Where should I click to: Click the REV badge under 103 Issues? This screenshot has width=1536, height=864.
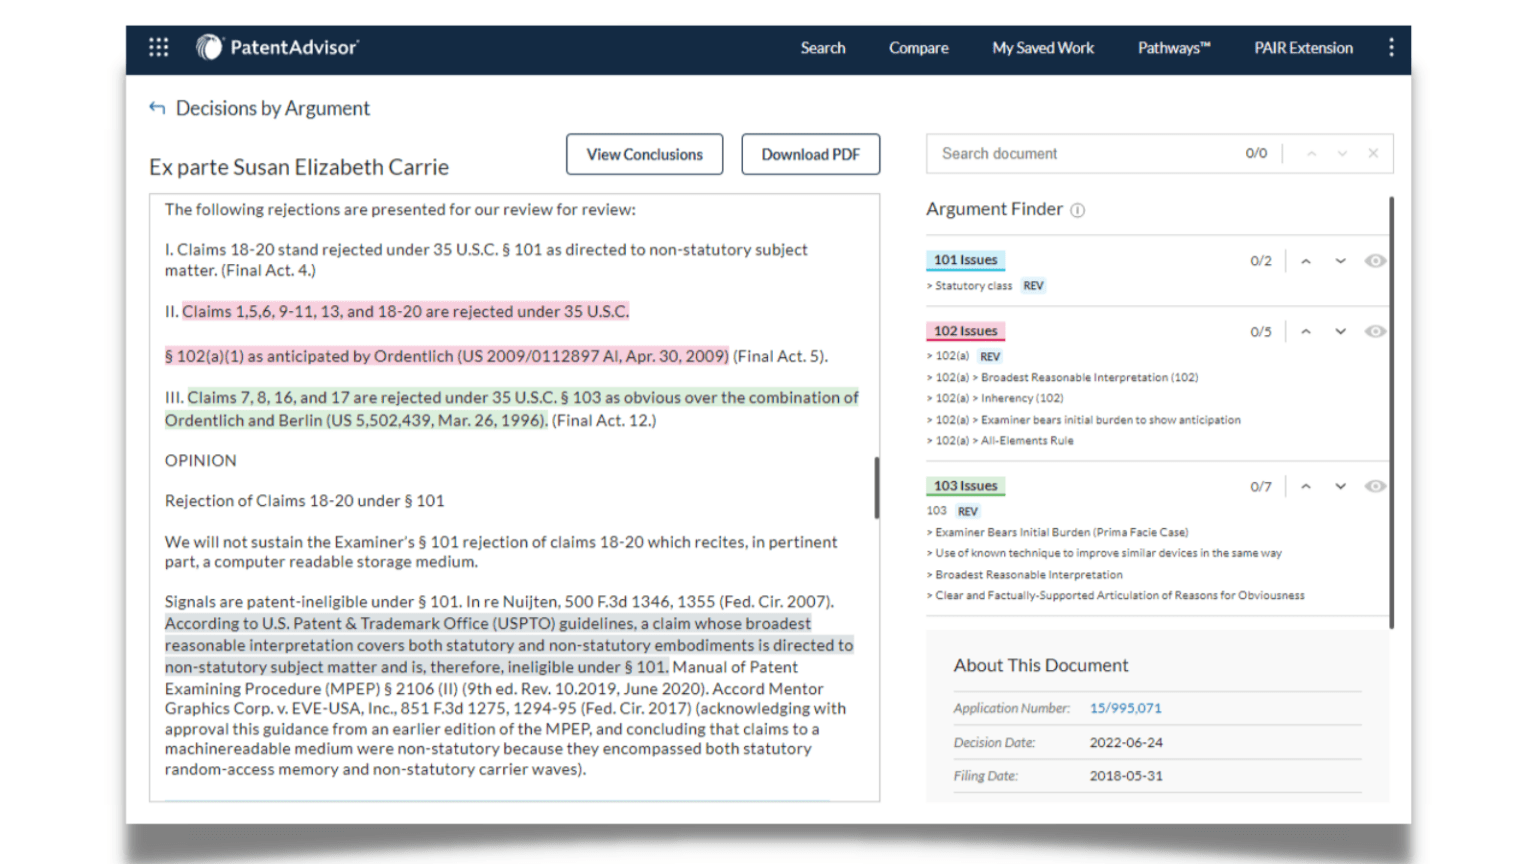point(970,512)
